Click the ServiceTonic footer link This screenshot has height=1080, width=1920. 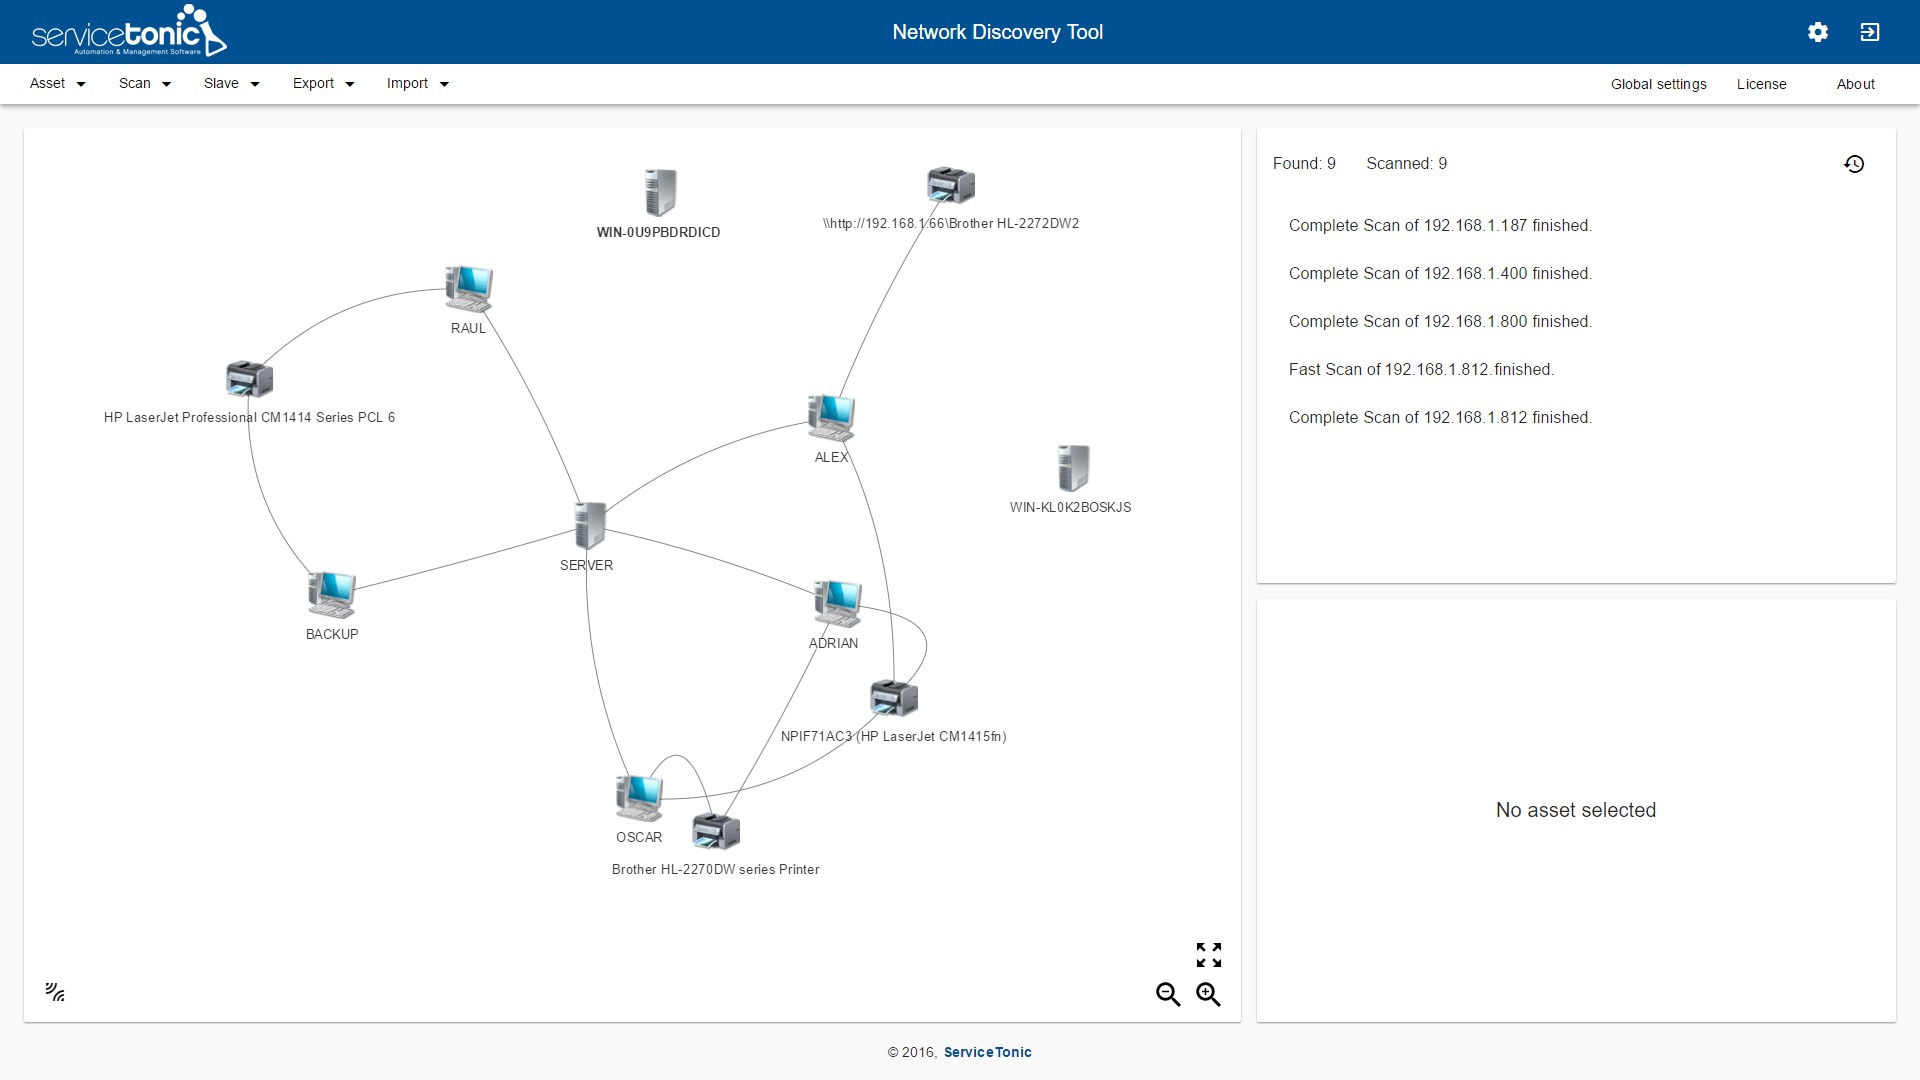point(987,1052)
